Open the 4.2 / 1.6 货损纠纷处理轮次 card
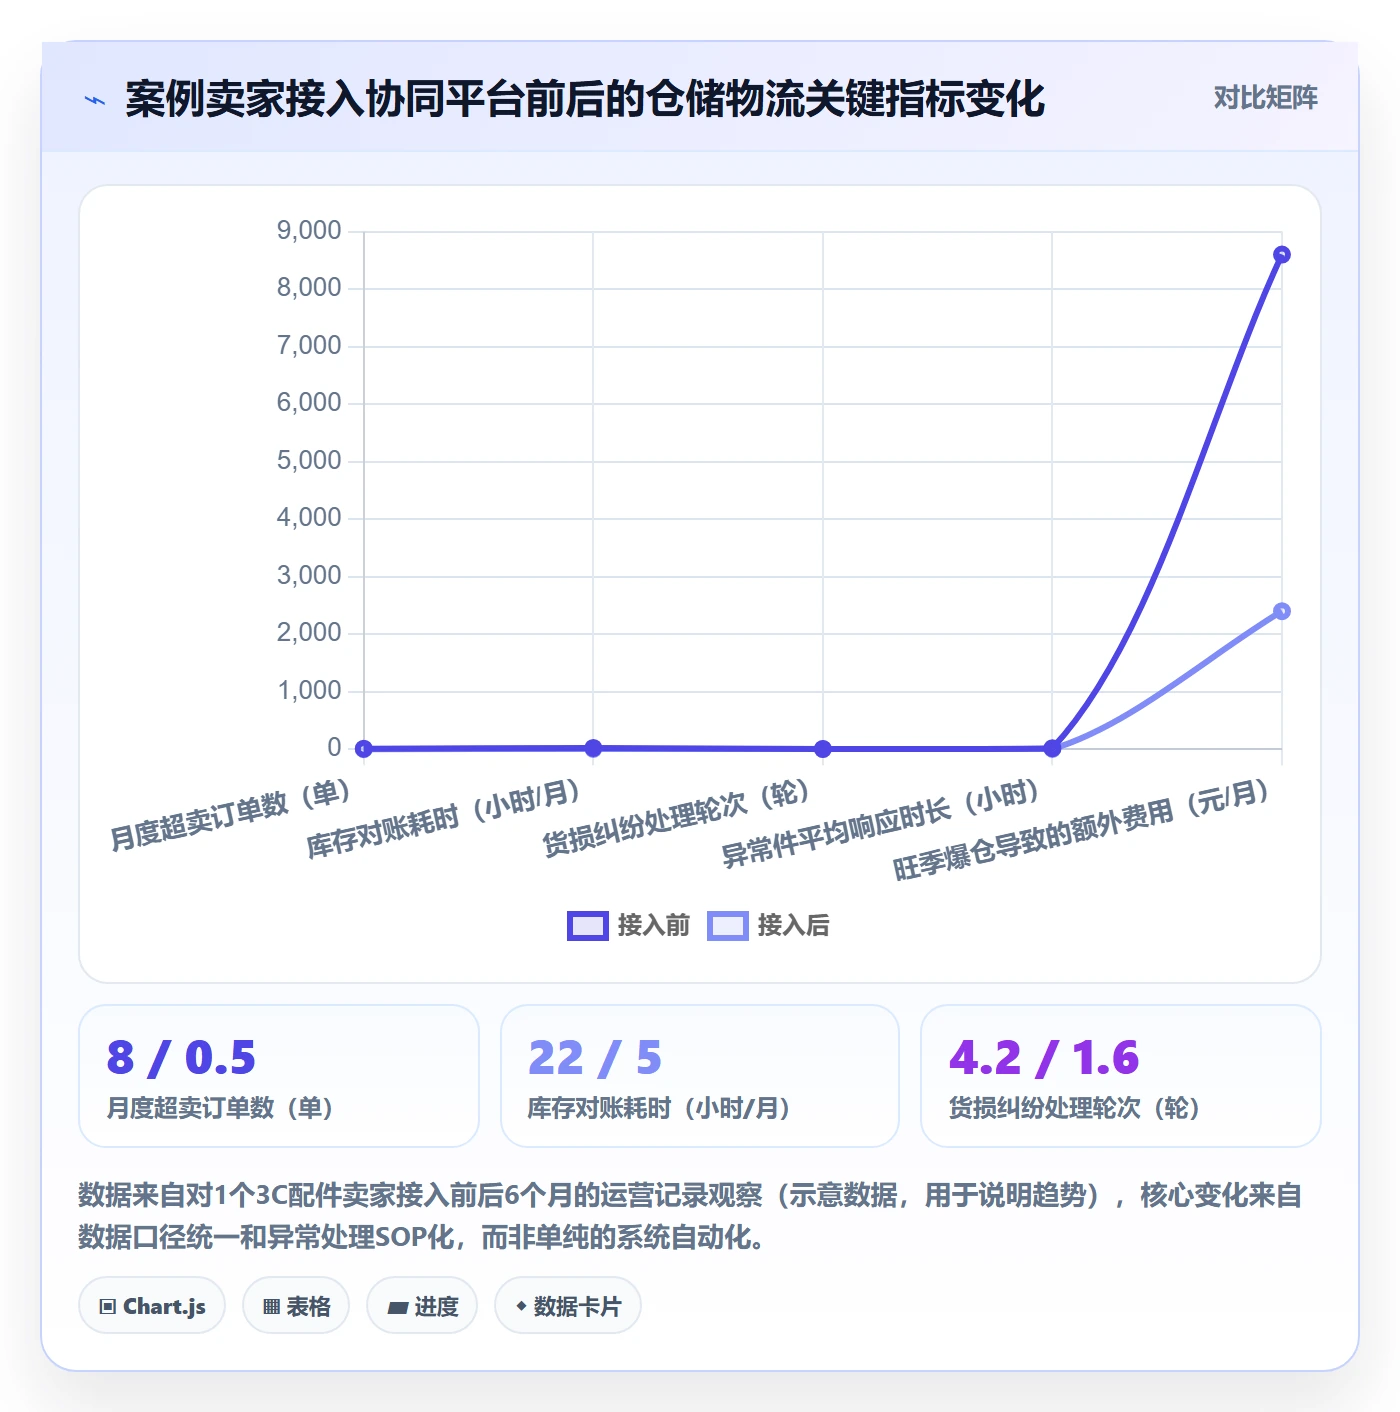1400x1412 pixels. coord(1121,1076)
